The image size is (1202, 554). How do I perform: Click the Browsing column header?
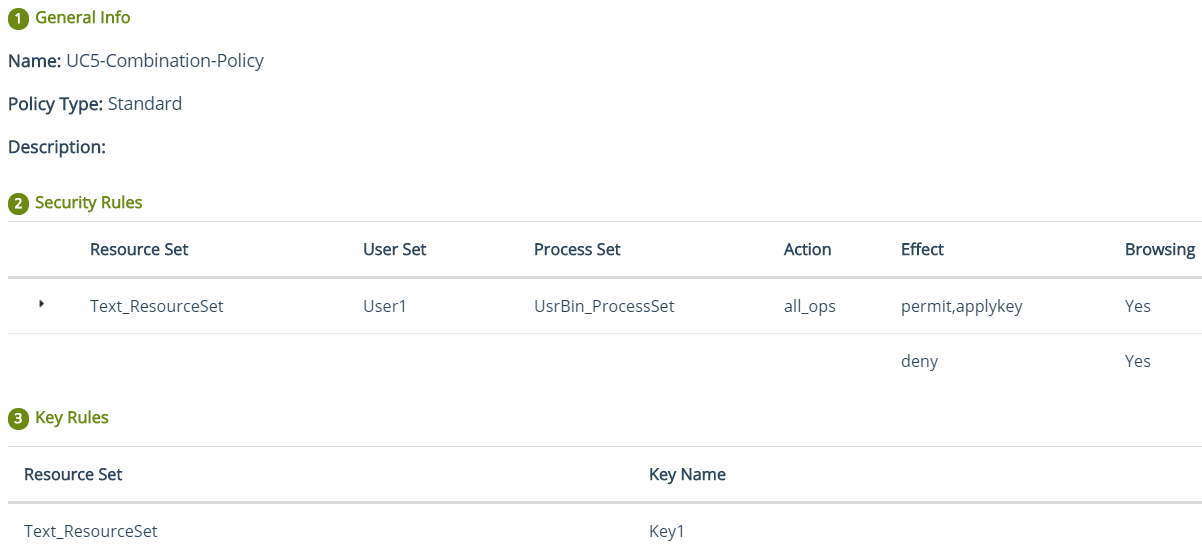(x=1159, y=249)
